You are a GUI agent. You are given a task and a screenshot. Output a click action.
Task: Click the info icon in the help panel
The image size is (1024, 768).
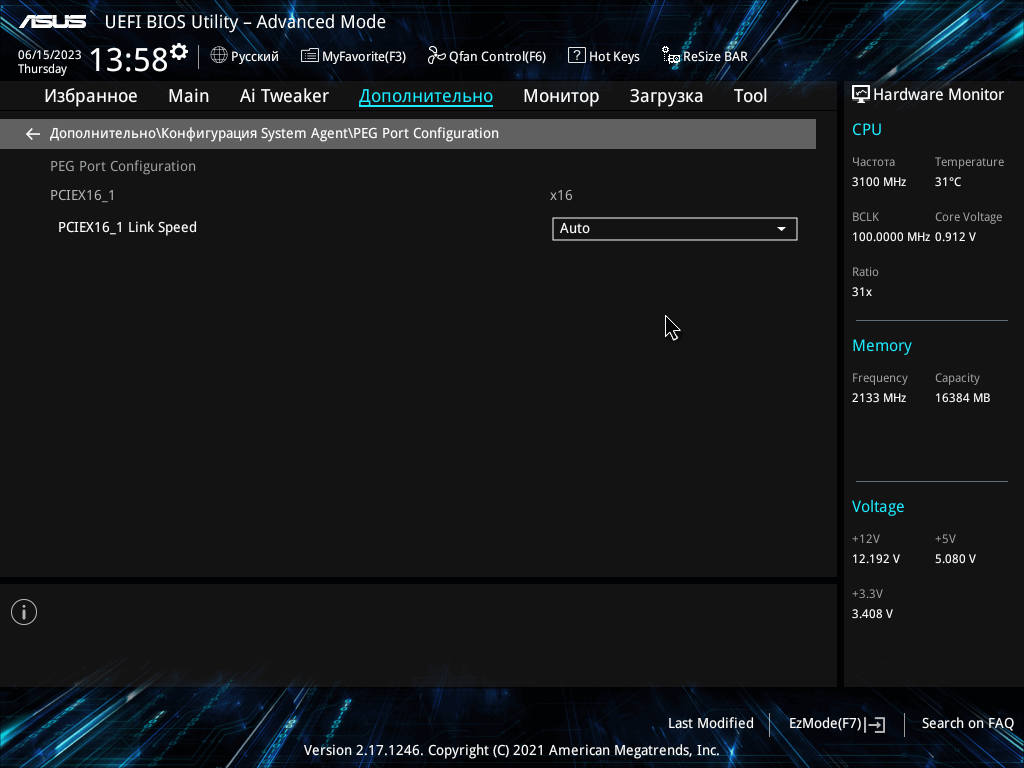pos(24,612)
